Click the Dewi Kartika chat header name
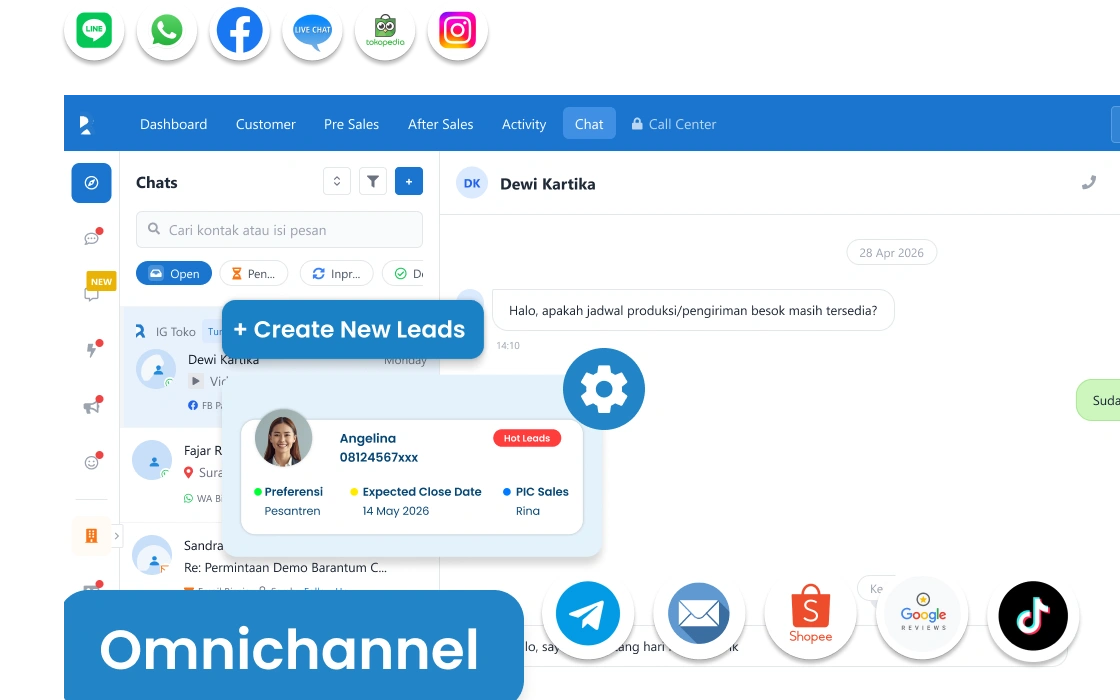Image resolution: width=1120 pixels, height=700 pixels. pos(548,184)
